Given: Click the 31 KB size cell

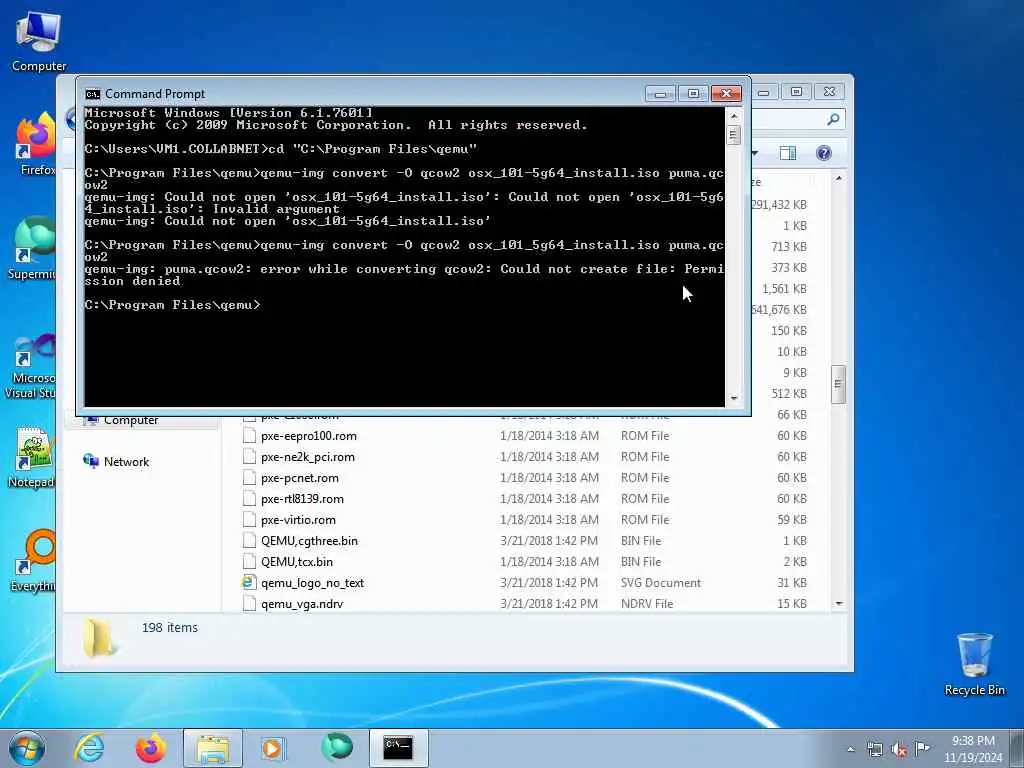Looking at the screenshot, I should click(792, 583).
